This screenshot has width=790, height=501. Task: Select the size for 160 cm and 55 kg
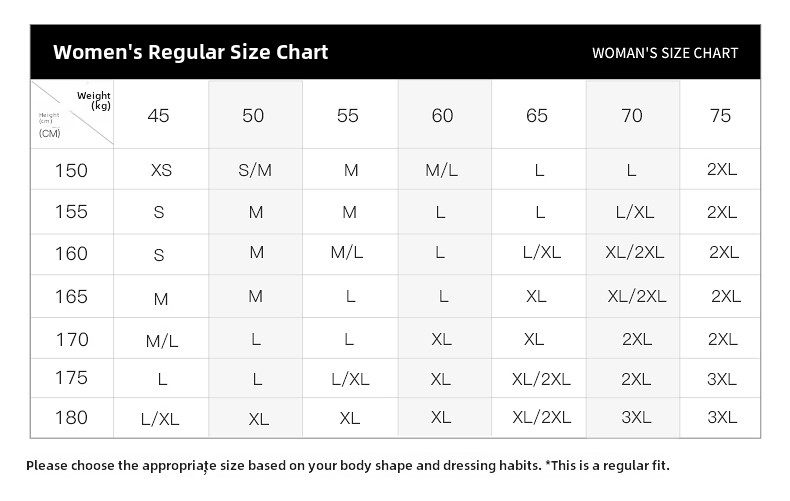347,253
